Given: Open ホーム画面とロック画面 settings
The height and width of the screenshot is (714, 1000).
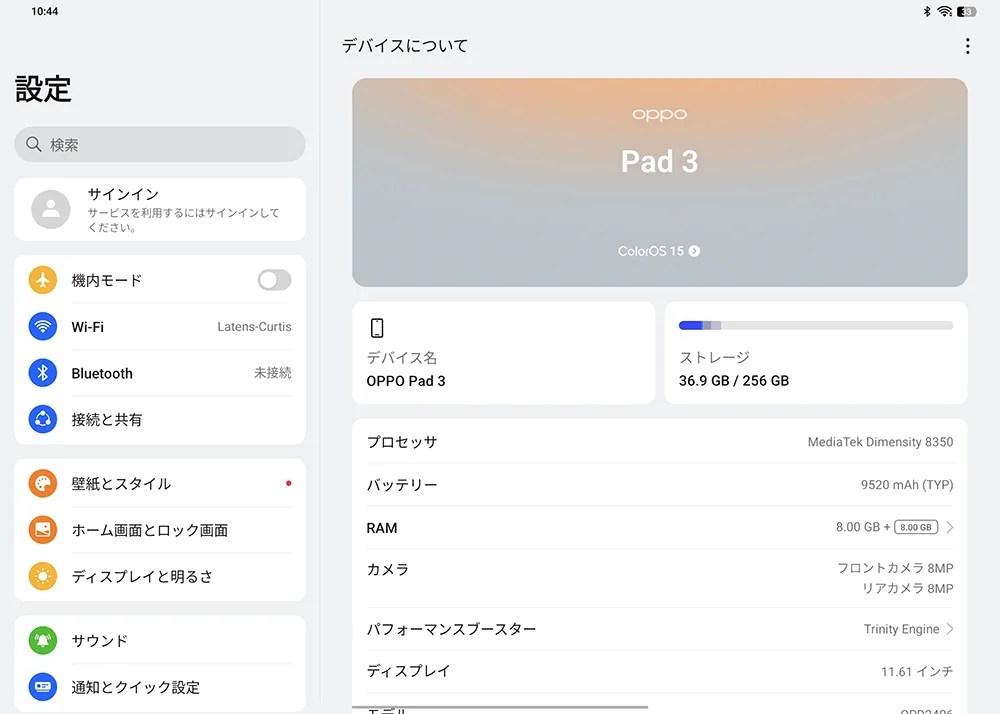Looking at the screenshot, I should point(160,530).
